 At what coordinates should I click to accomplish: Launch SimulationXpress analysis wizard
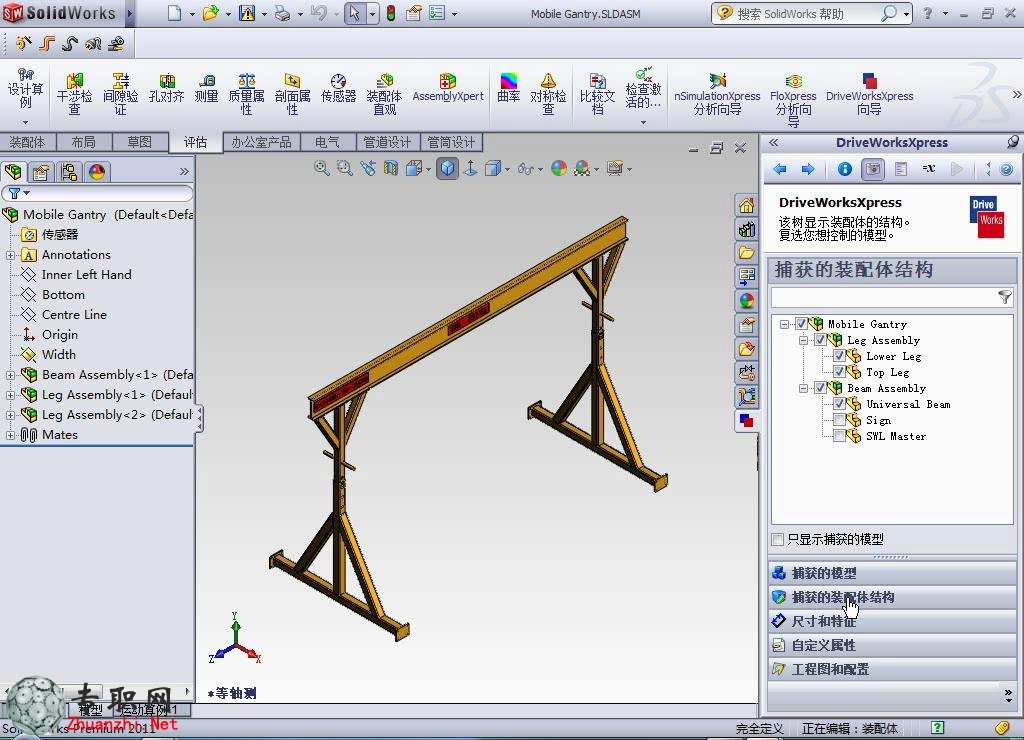[717, 93]
